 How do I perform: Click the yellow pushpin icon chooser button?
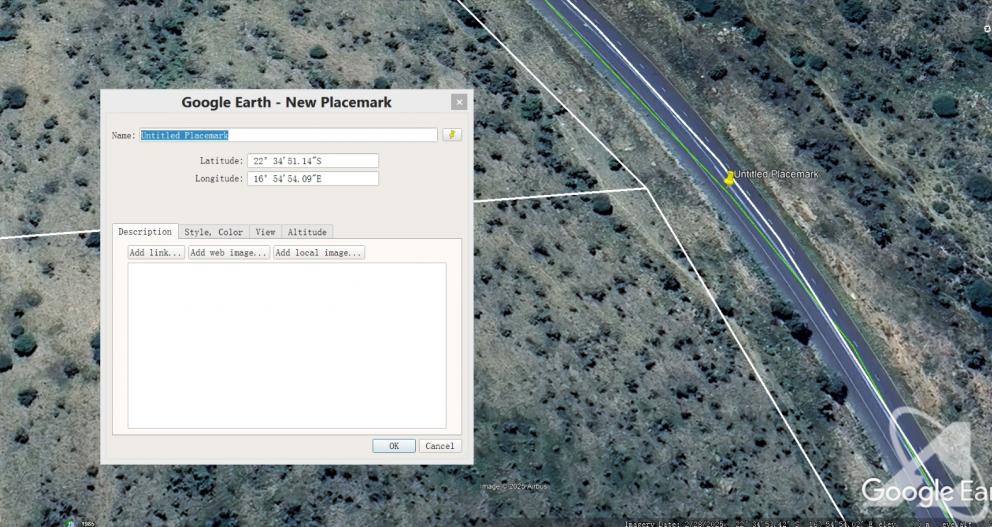(452, 135)
